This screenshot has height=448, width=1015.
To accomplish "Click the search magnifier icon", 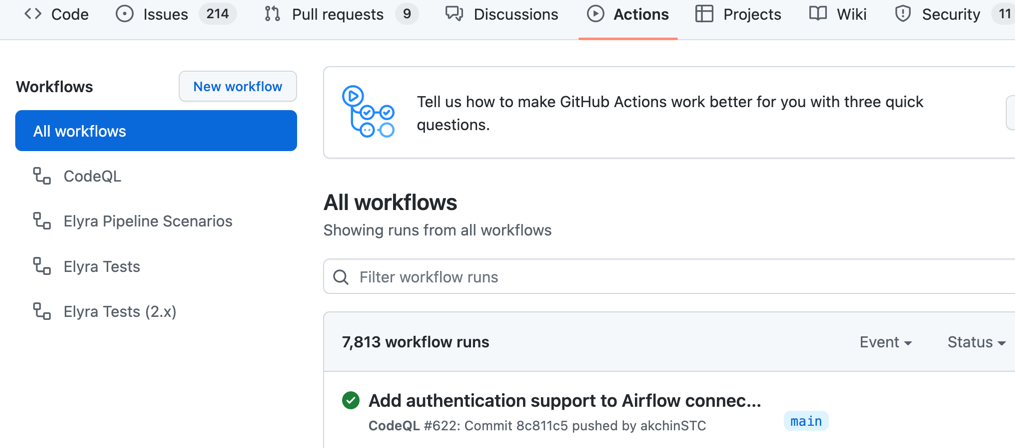I will tap(340, 278).
